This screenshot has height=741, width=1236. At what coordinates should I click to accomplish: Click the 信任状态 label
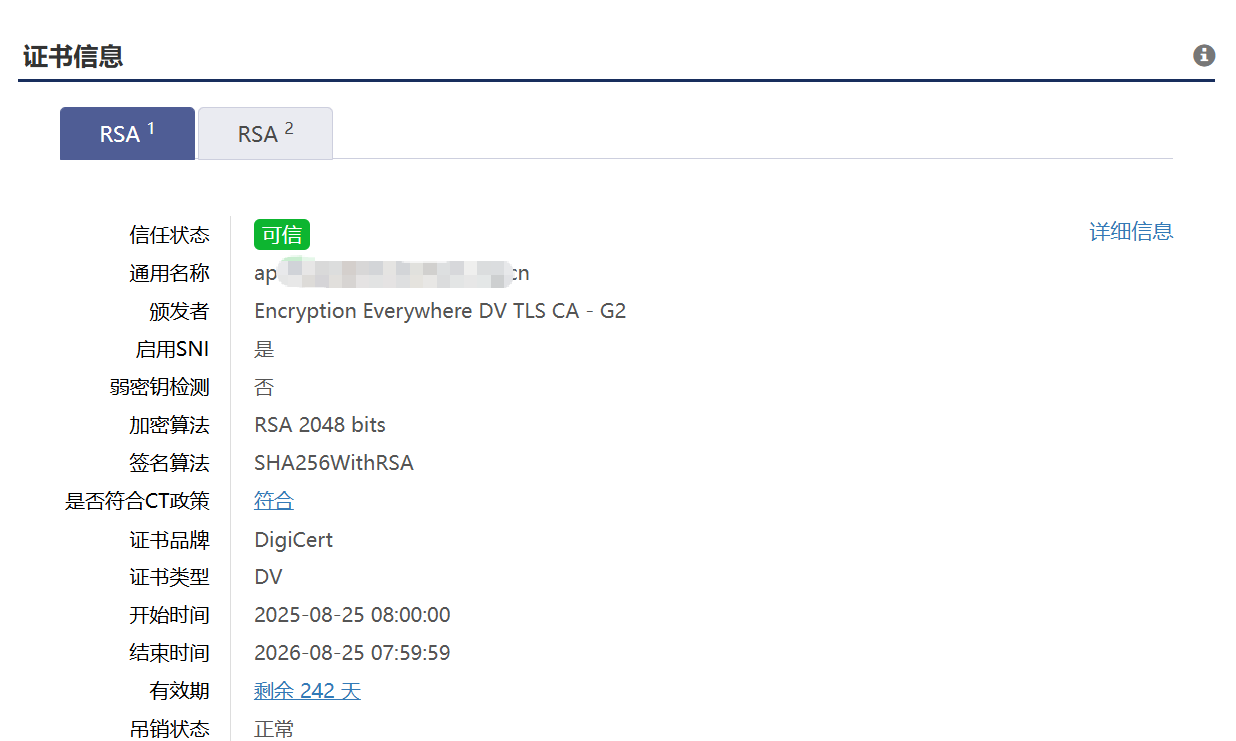point(170,235)
